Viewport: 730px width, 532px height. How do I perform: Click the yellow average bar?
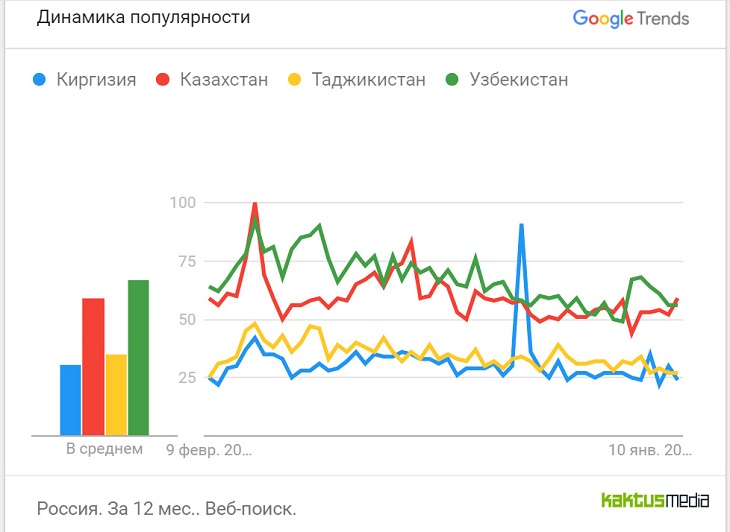point(116,394)
